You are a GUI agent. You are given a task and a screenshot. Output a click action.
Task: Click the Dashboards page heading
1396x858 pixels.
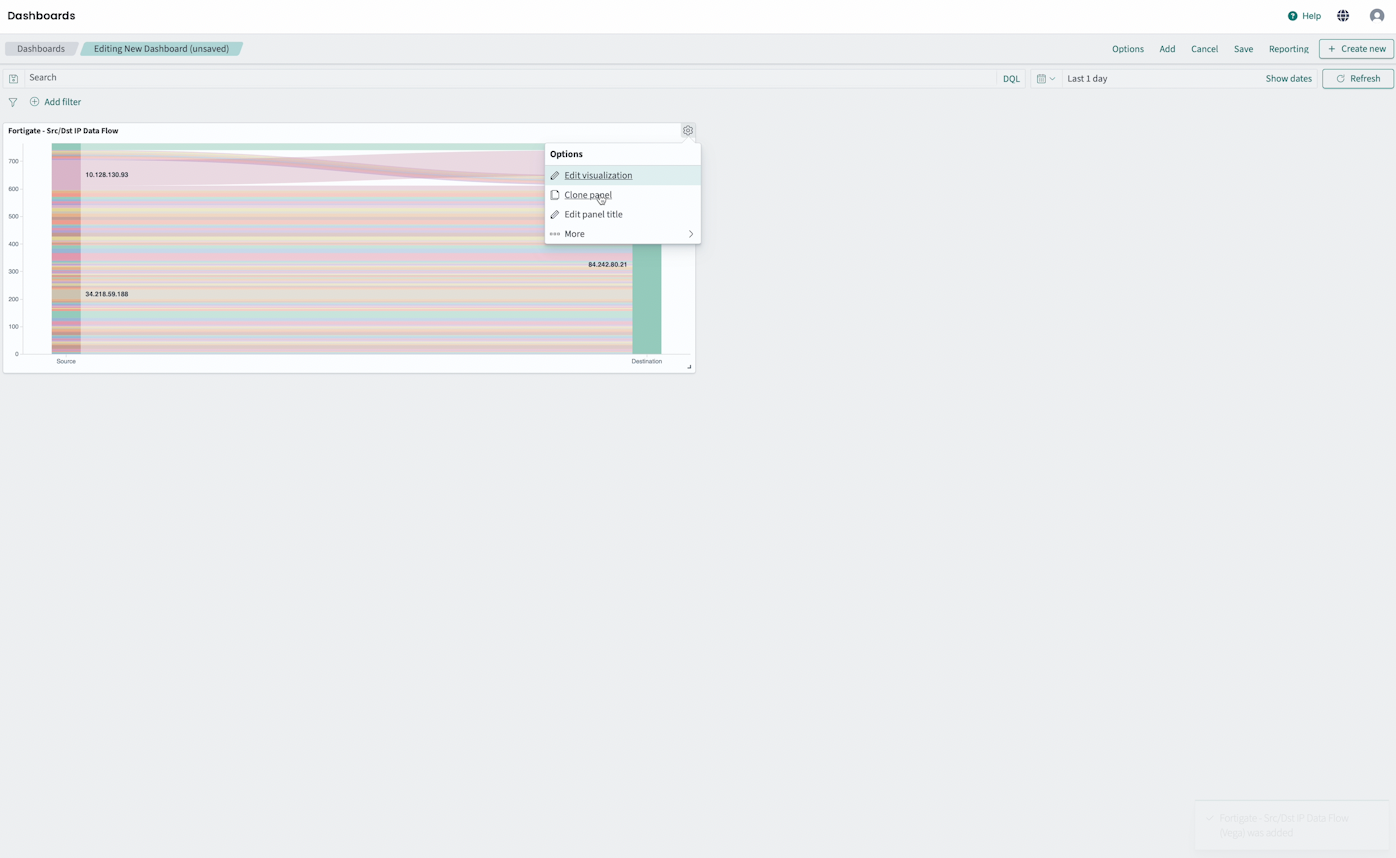click(41, 16)
